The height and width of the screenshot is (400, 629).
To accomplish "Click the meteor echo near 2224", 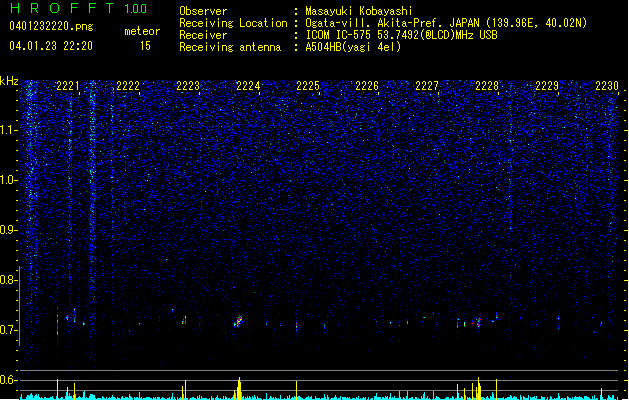I will click(239, 321).
